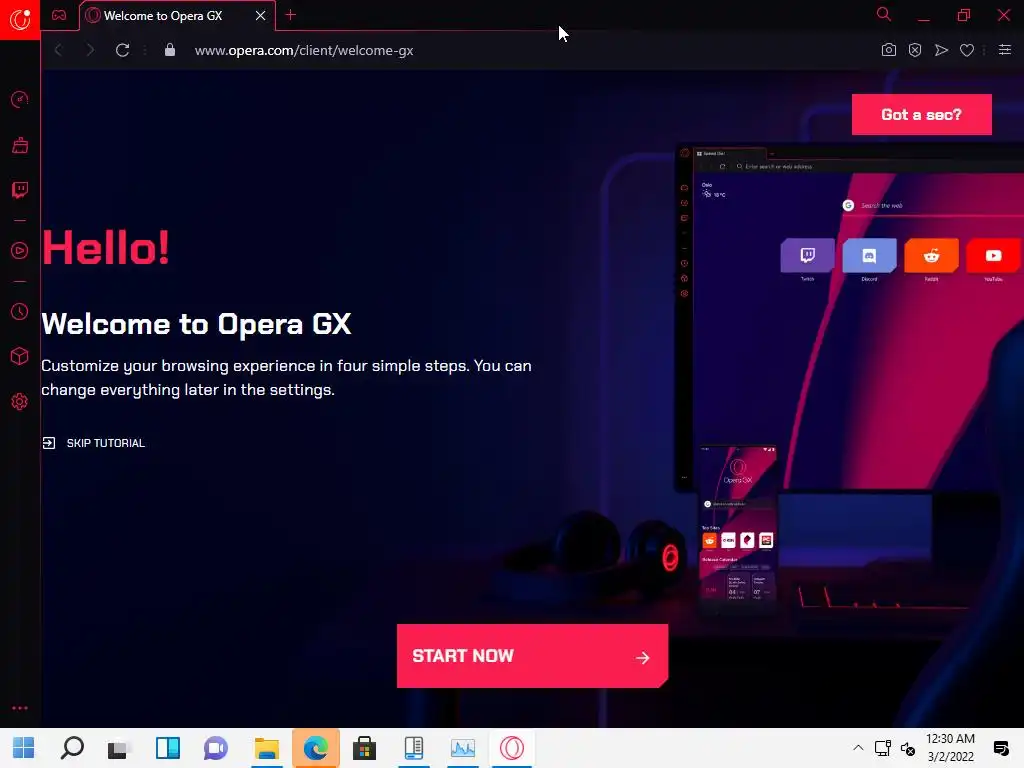Go back to previous page

coord(58,50)
